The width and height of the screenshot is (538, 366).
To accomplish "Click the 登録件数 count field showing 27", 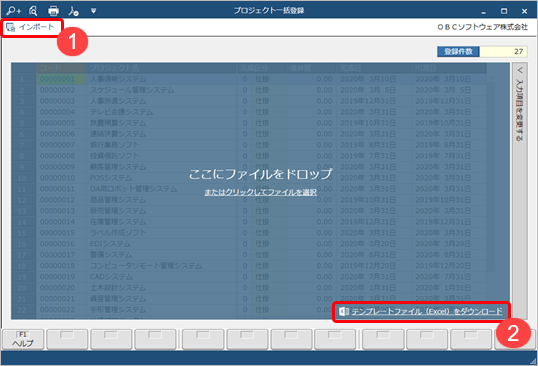I will click(503, 51).
